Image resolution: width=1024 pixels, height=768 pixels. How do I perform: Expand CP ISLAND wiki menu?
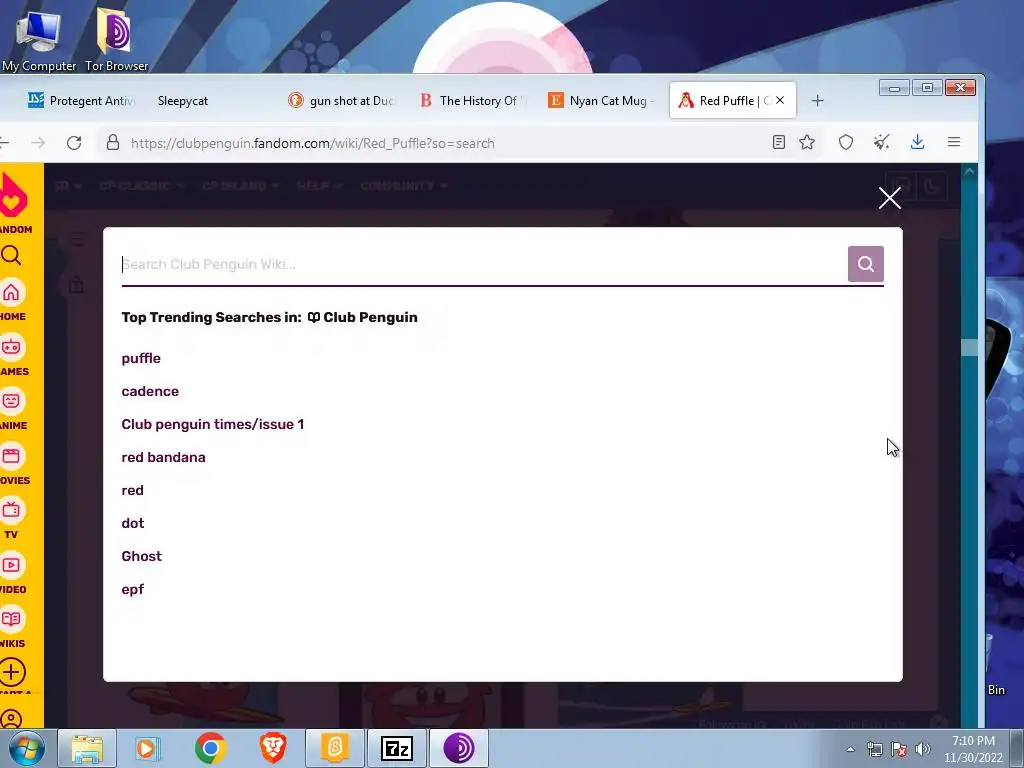pos(240,186)
